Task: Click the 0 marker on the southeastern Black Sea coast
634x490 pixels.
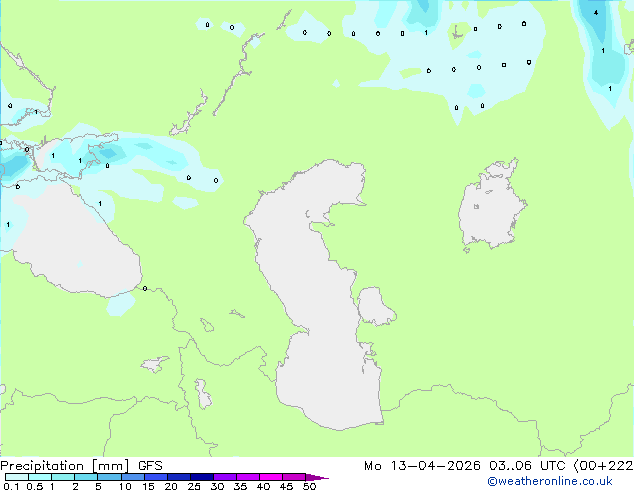Action: pos(145,288)
